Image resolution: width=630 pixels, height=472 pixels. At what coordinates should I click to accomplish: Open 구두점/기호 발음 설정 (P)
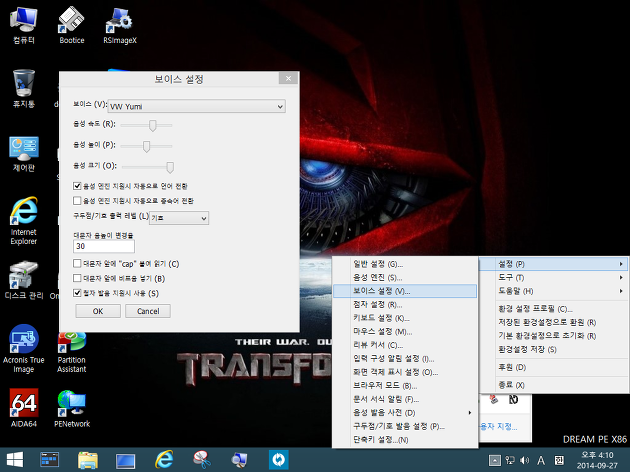point(405,426)
